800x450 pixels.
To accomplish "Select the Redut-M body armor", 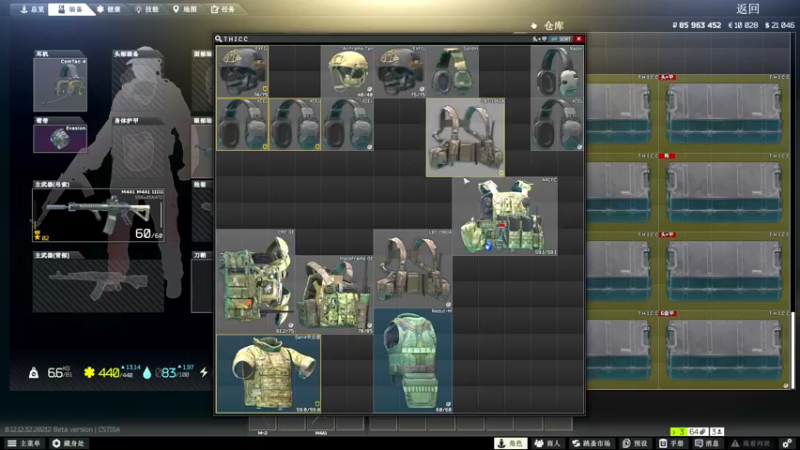I will pos(413,361).
